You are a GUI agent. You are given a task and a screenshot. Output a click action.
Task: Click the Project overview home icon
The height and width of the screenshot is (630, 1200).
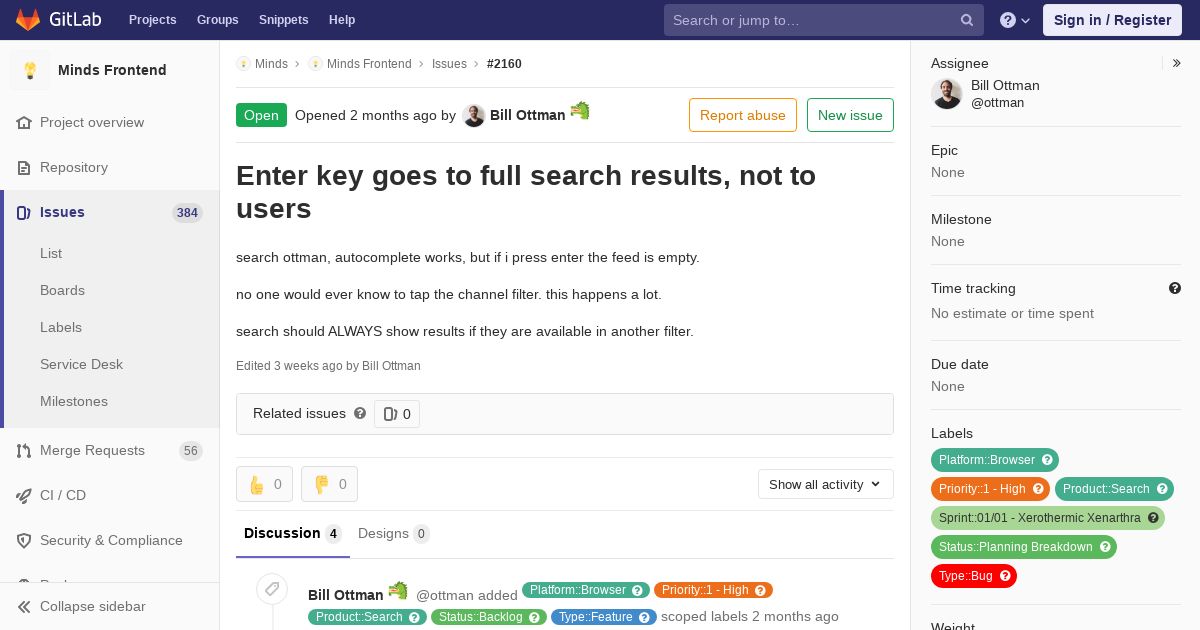24,122
